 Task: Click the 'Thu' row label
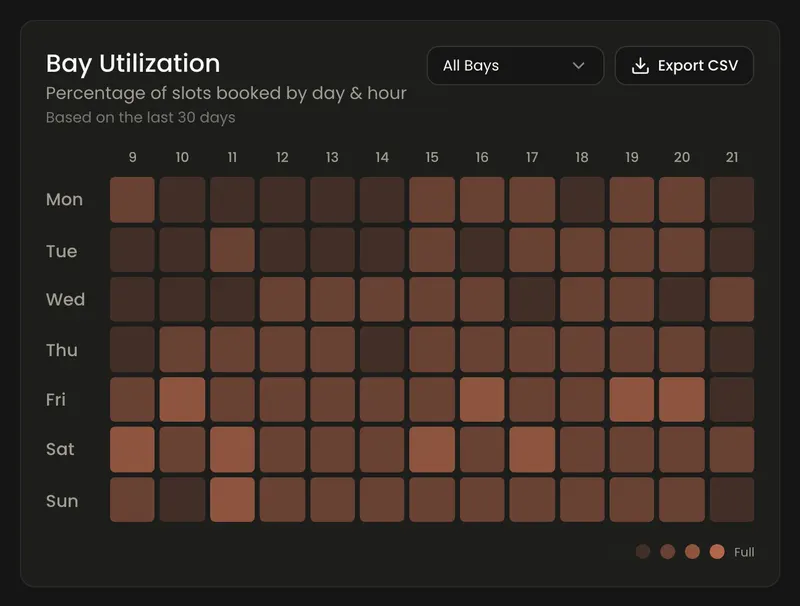62,350
